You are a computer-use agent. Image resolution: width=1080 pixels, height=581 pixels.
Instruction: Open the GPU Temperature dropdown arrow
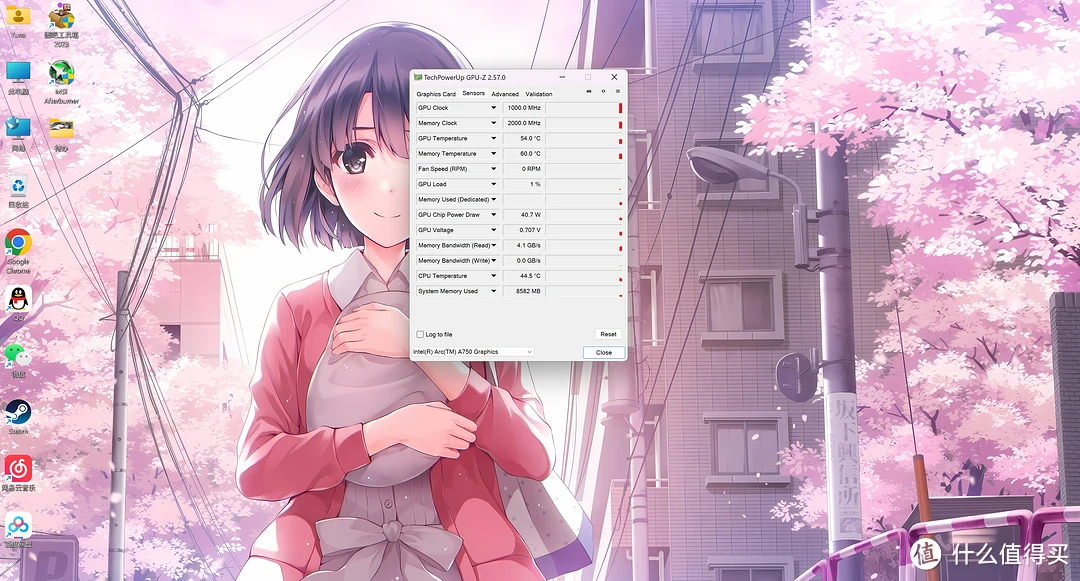493,138
